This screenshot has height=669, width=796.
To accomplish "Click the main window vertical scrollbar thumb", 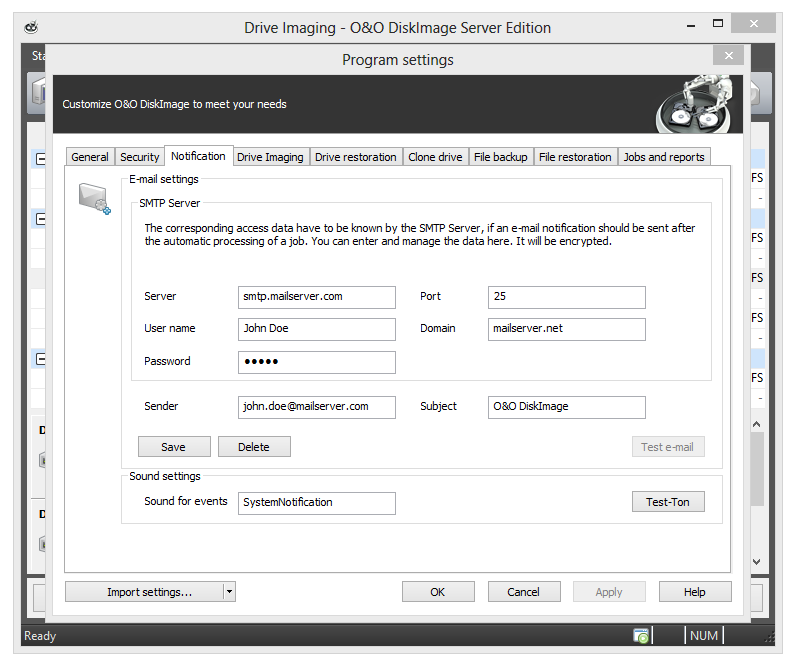I will [757, 469].
